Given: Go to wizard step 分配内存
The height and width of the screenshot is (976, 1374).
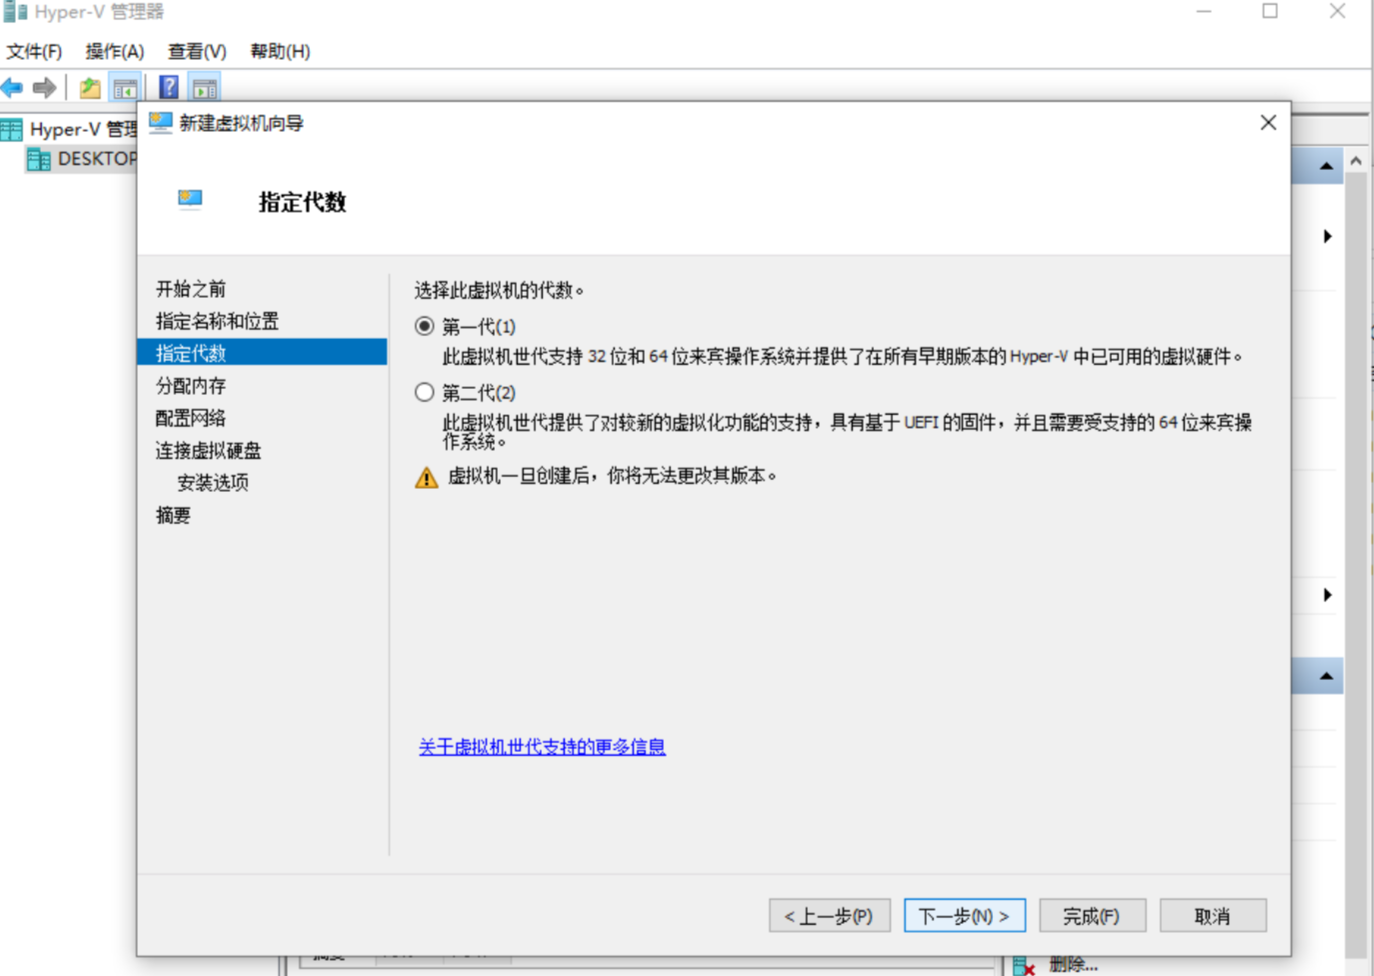Looking at the screenshot, I should pyautogui.click(x=191, y=385).
